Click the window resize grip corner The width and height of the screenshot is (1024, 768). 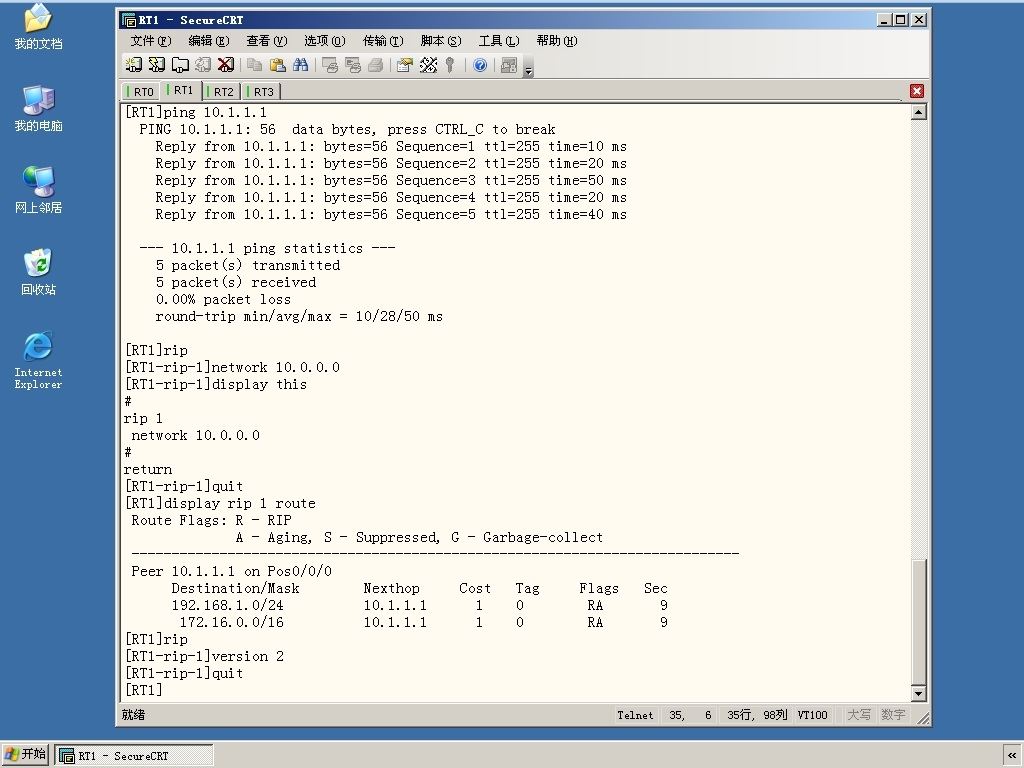(923, 718)
